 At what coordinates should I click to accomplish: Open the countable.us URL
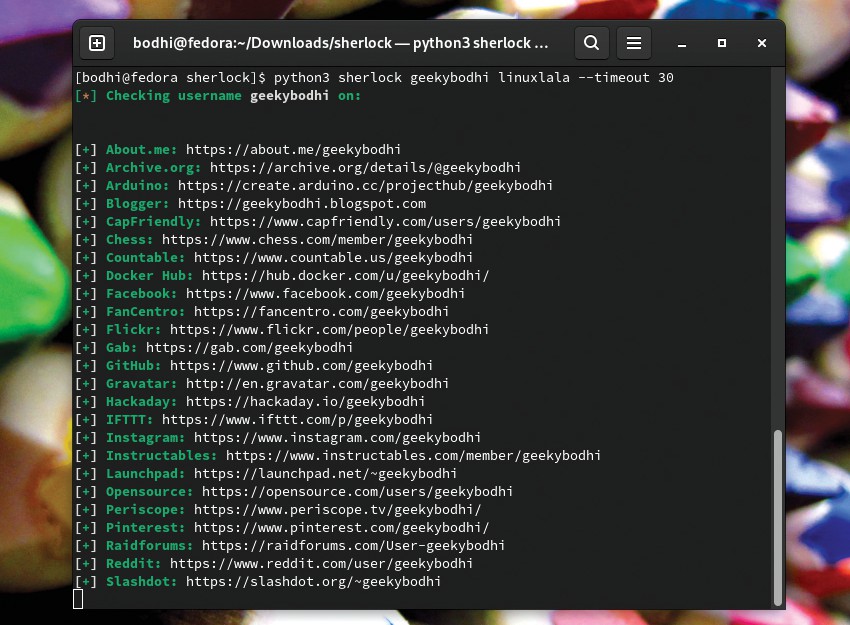[333, 257]
